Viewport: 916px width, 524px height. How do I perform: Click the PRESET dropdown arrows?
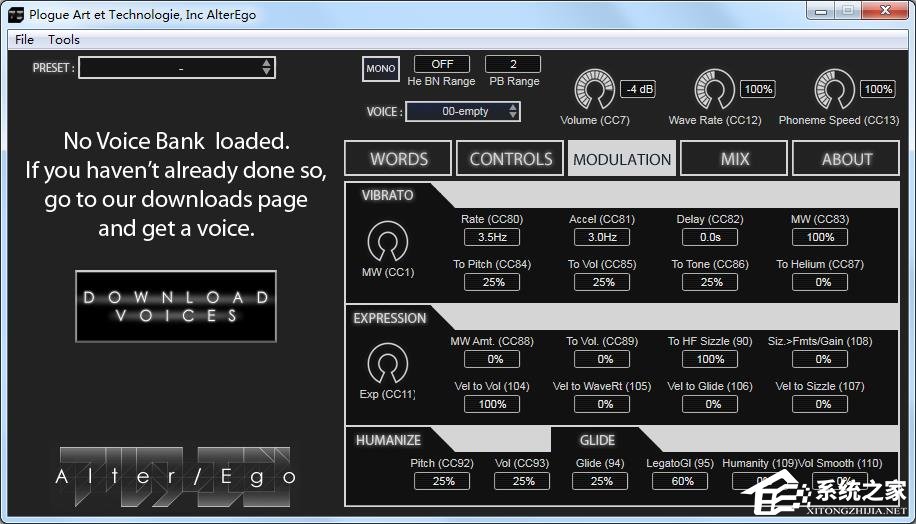point(266,68)
